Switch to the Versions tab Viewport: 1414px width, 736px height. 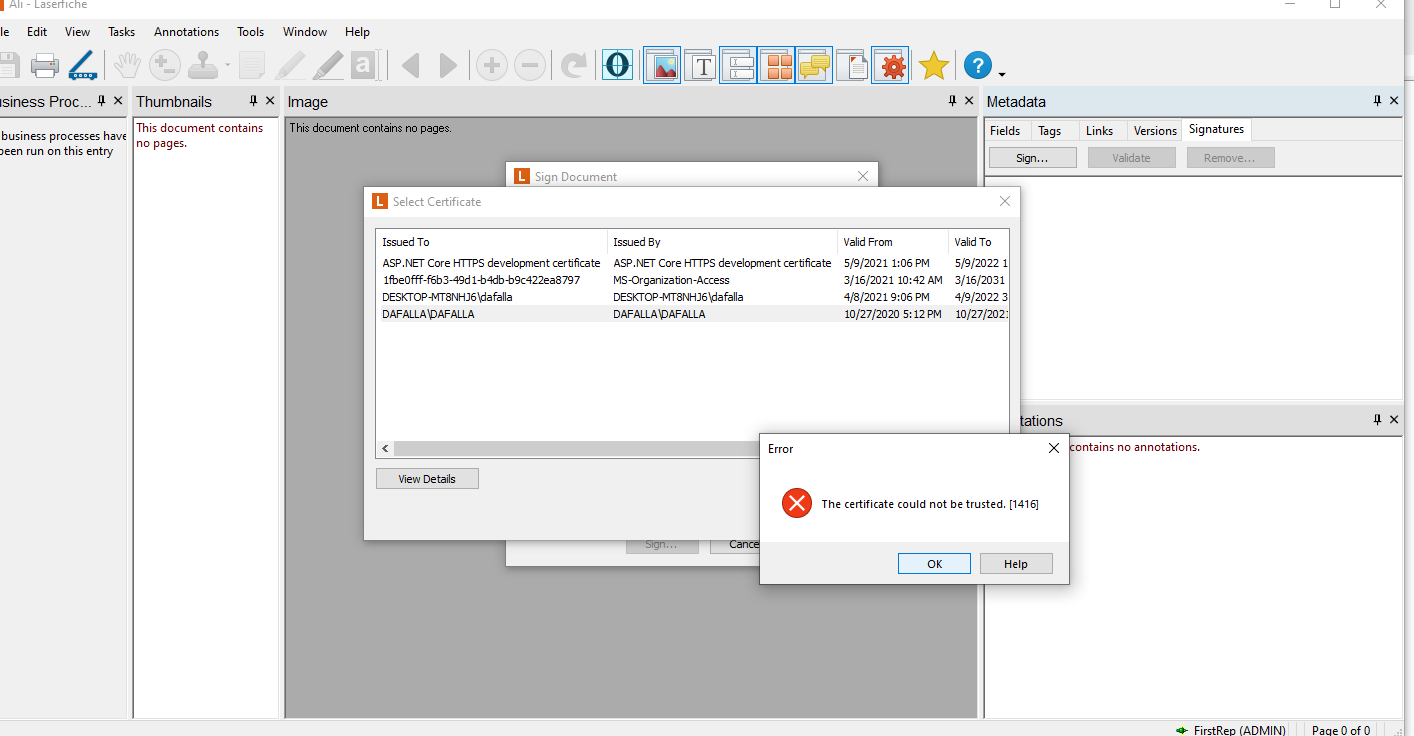point(1155,131)
